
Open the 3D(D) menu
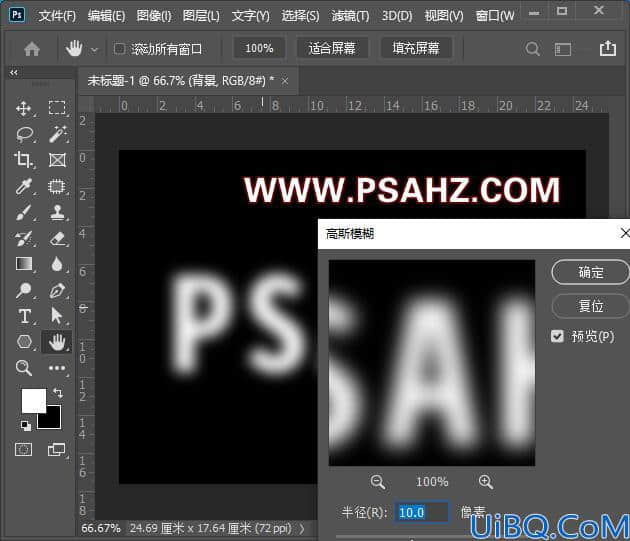[397, 16]
